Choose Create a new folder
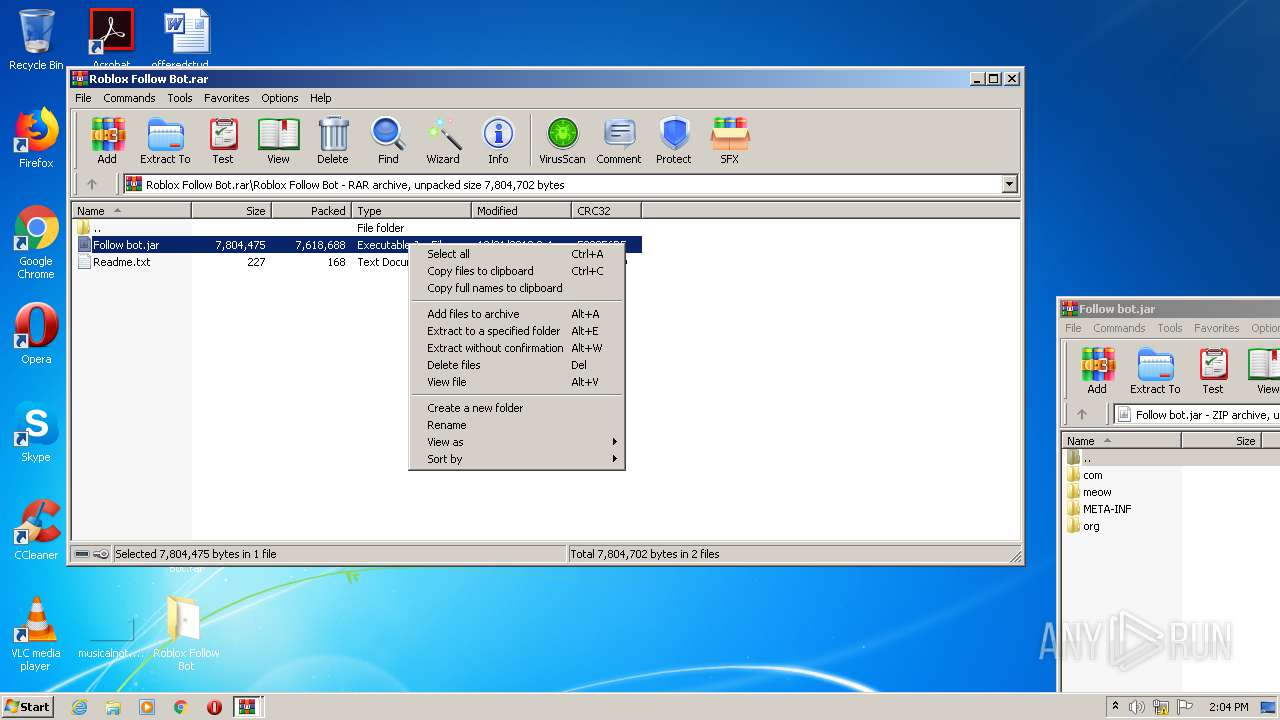 click(x=517, y=408)
